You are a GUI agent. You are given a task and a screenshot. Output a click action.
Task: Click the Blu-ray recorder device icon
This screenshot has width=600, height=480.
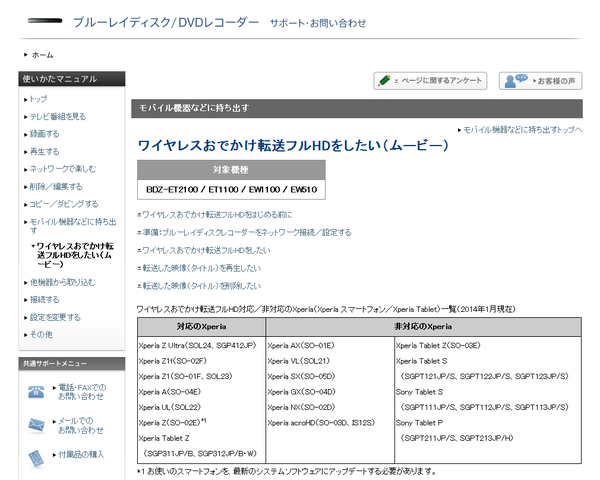point(45,21)
